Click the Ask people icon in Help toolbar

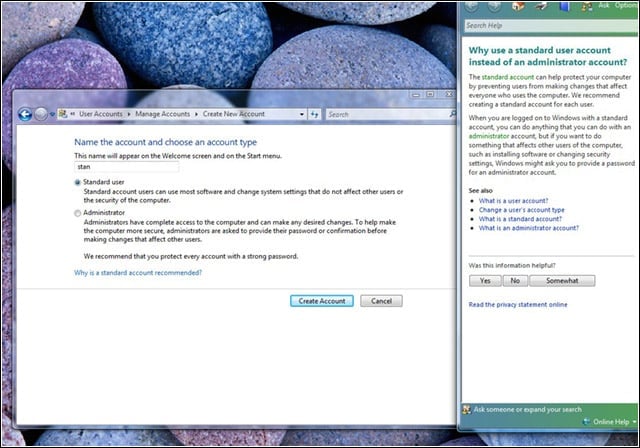[587, 7]
